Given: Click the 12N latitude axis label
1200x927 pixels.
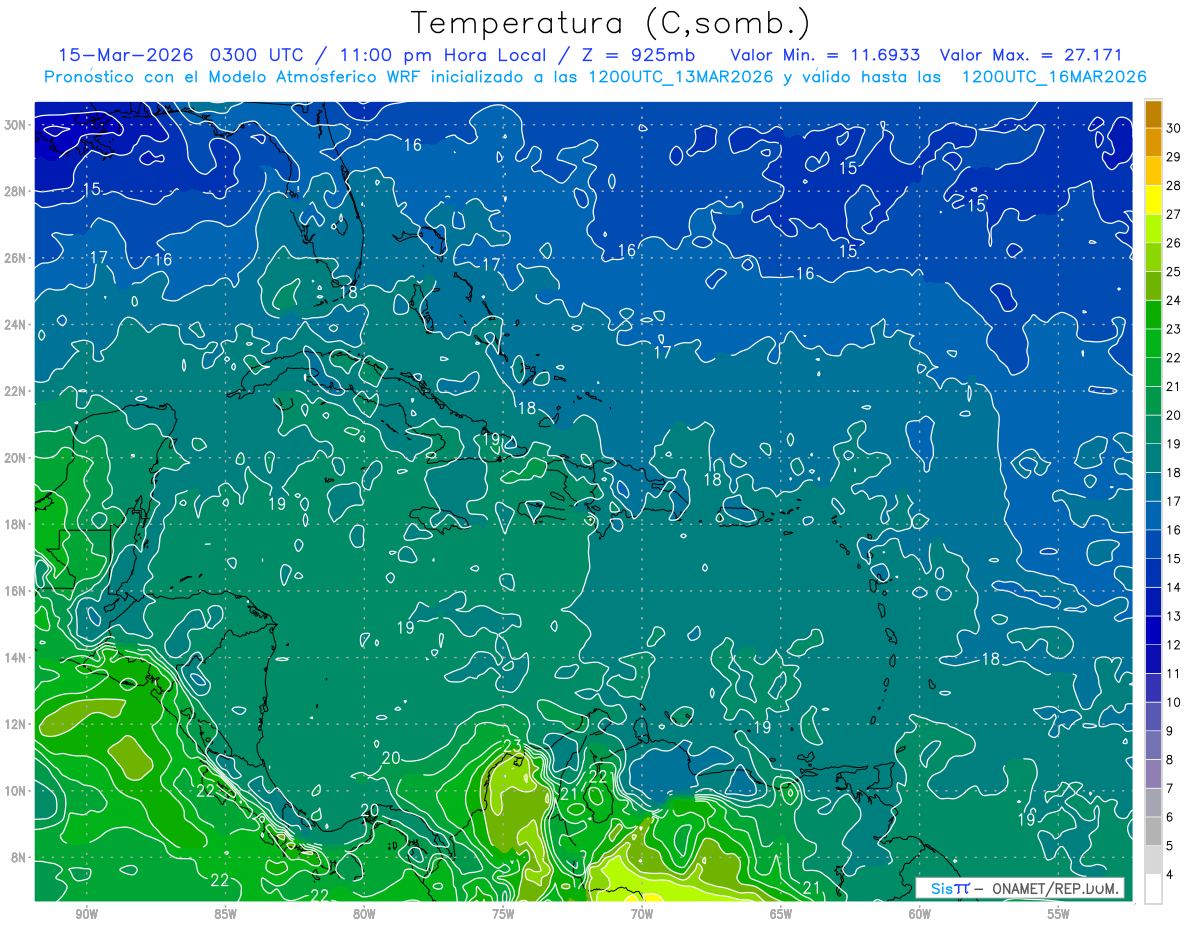Looking at the screenshot, I should tap(16, 723).
